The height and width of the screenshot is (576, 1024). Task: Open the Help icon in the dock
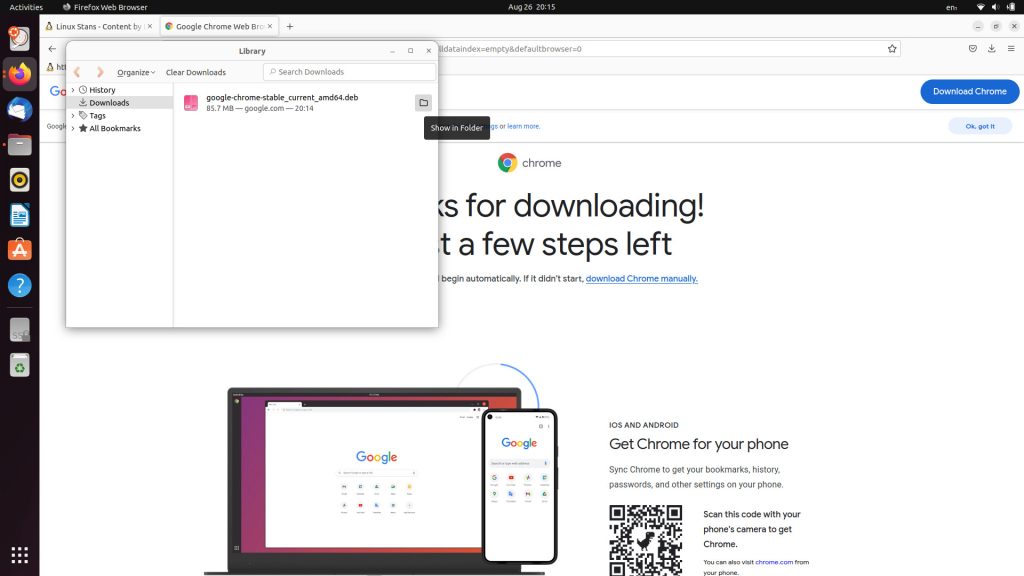pos(20,285)
